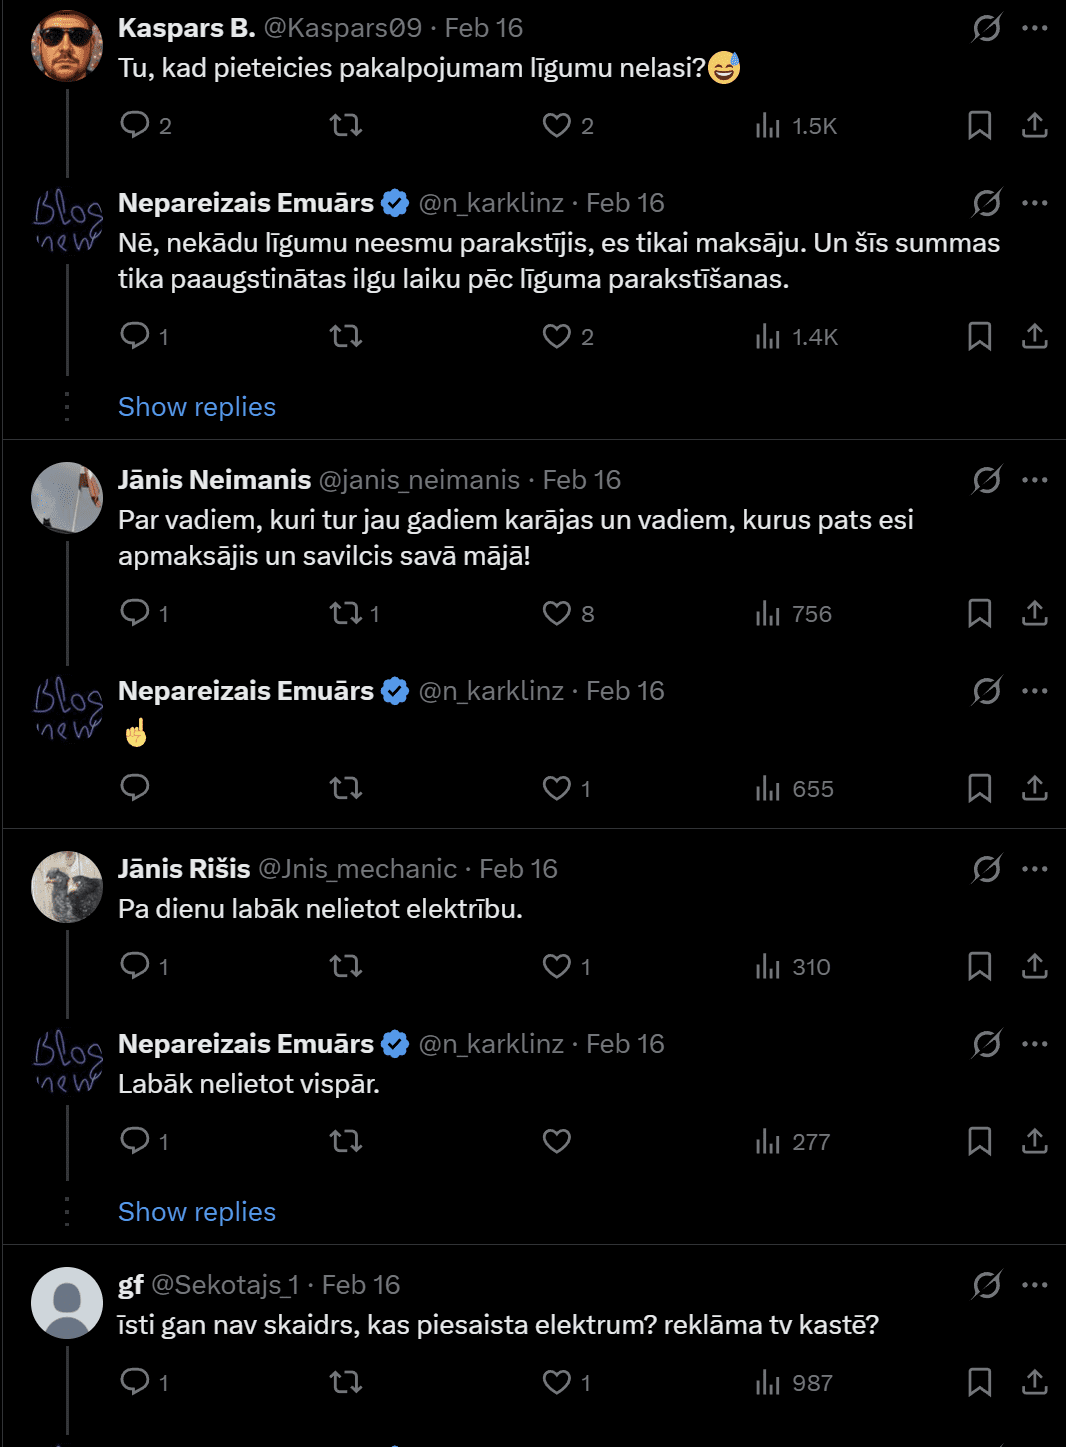1066x1447 pixels.
Task: Visit the @janis_neimanis handle link
Action: click(x=419, y=480)
